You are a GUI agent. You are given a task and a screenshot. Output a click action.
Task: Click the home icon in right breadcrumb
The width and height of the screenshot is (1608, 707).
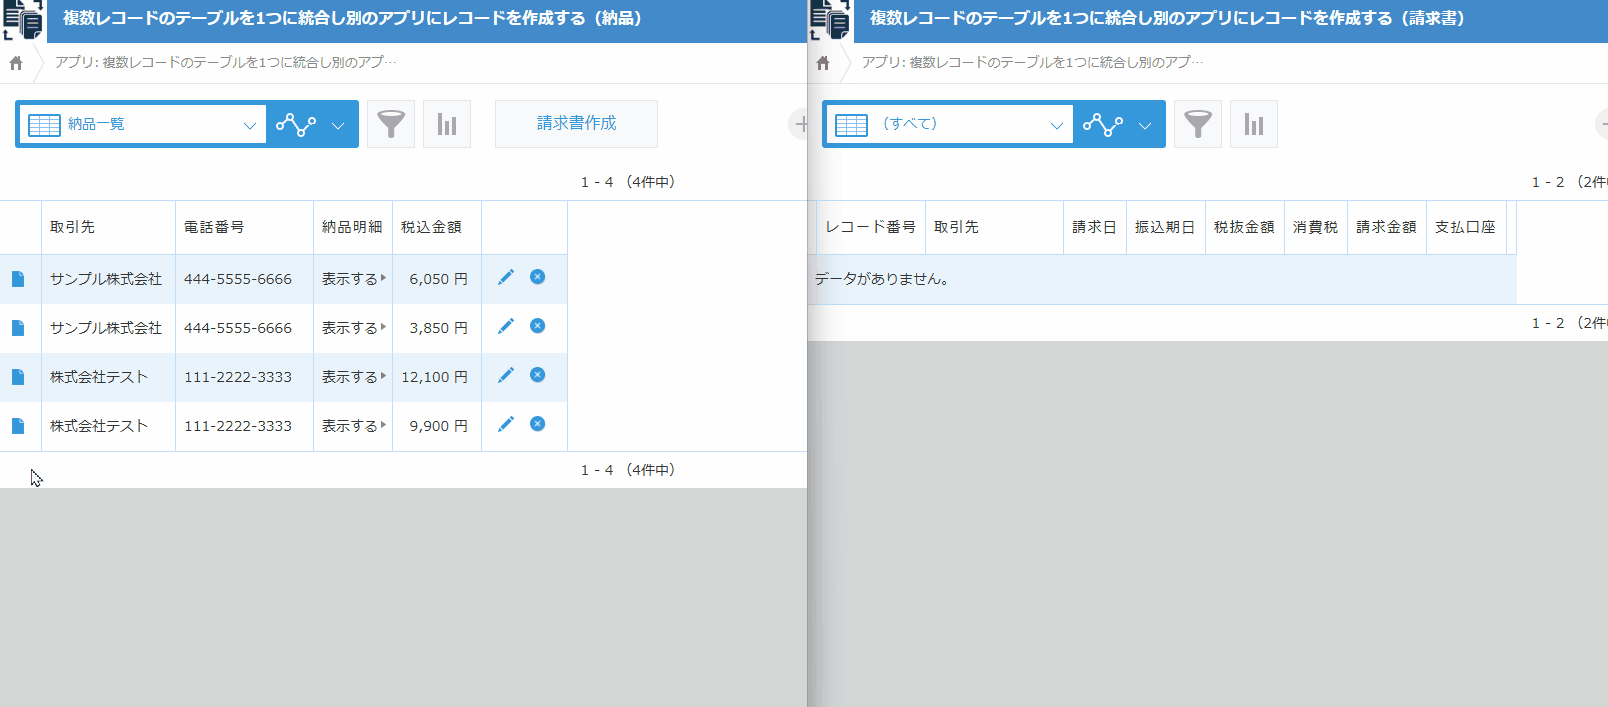coord(823,63)
